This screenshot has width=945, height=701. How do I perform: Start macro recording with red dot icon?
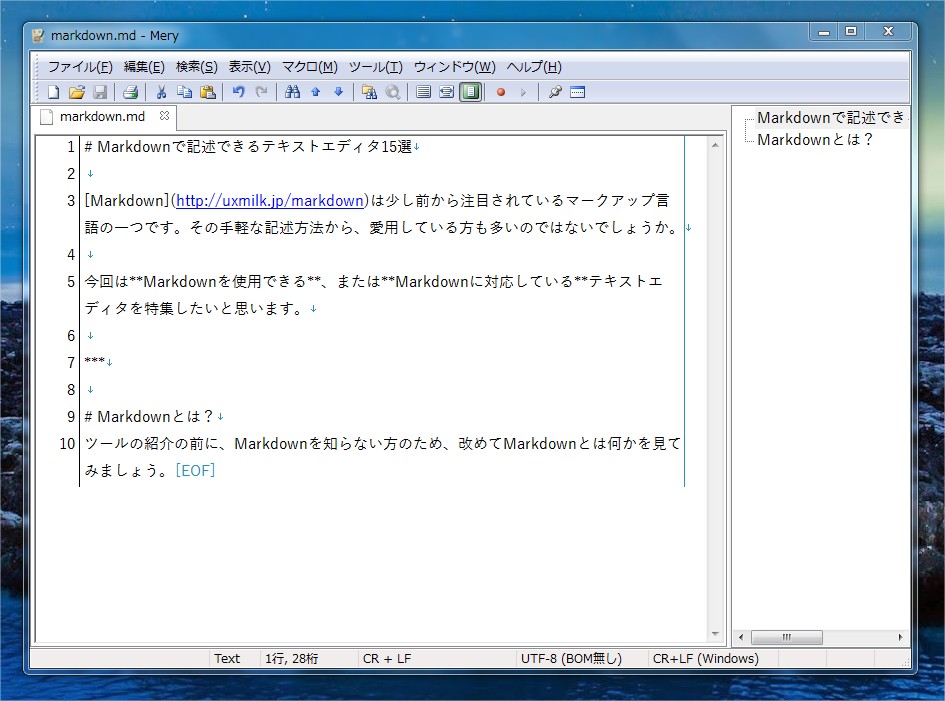[500, 92]
